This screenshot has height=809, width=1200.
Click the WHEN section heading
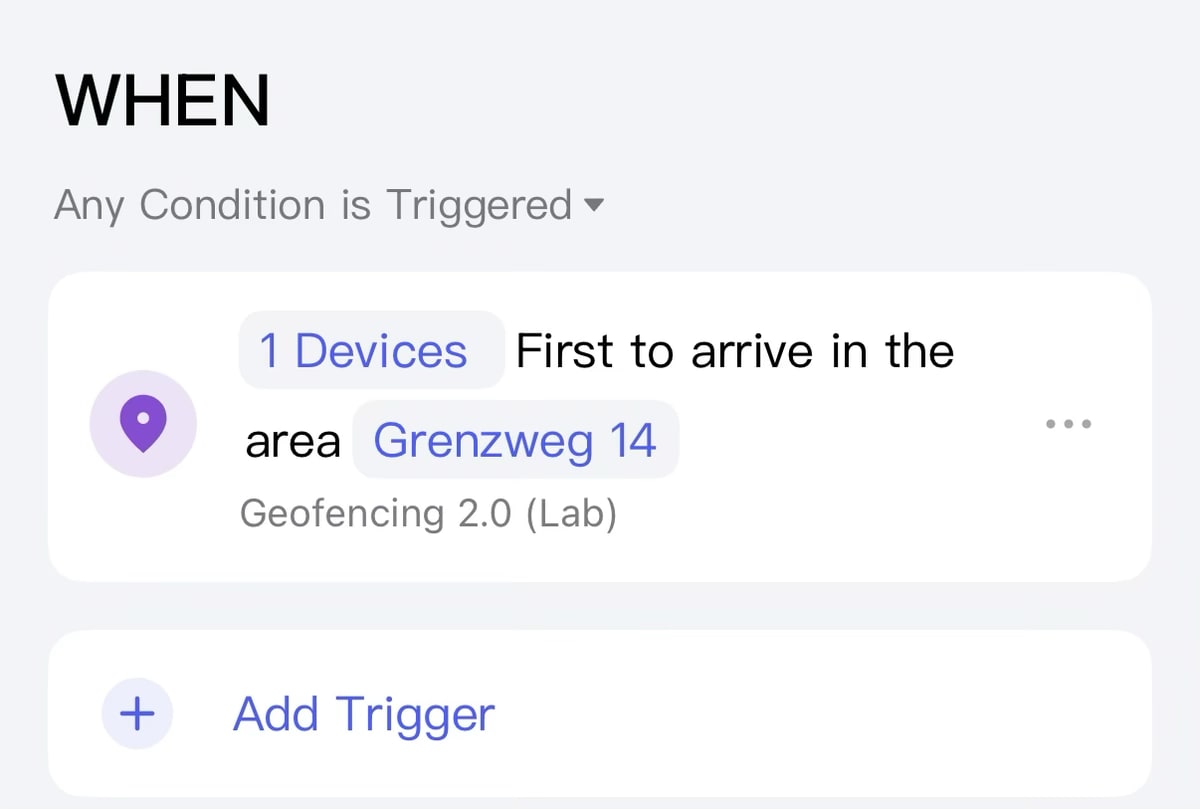162,101
